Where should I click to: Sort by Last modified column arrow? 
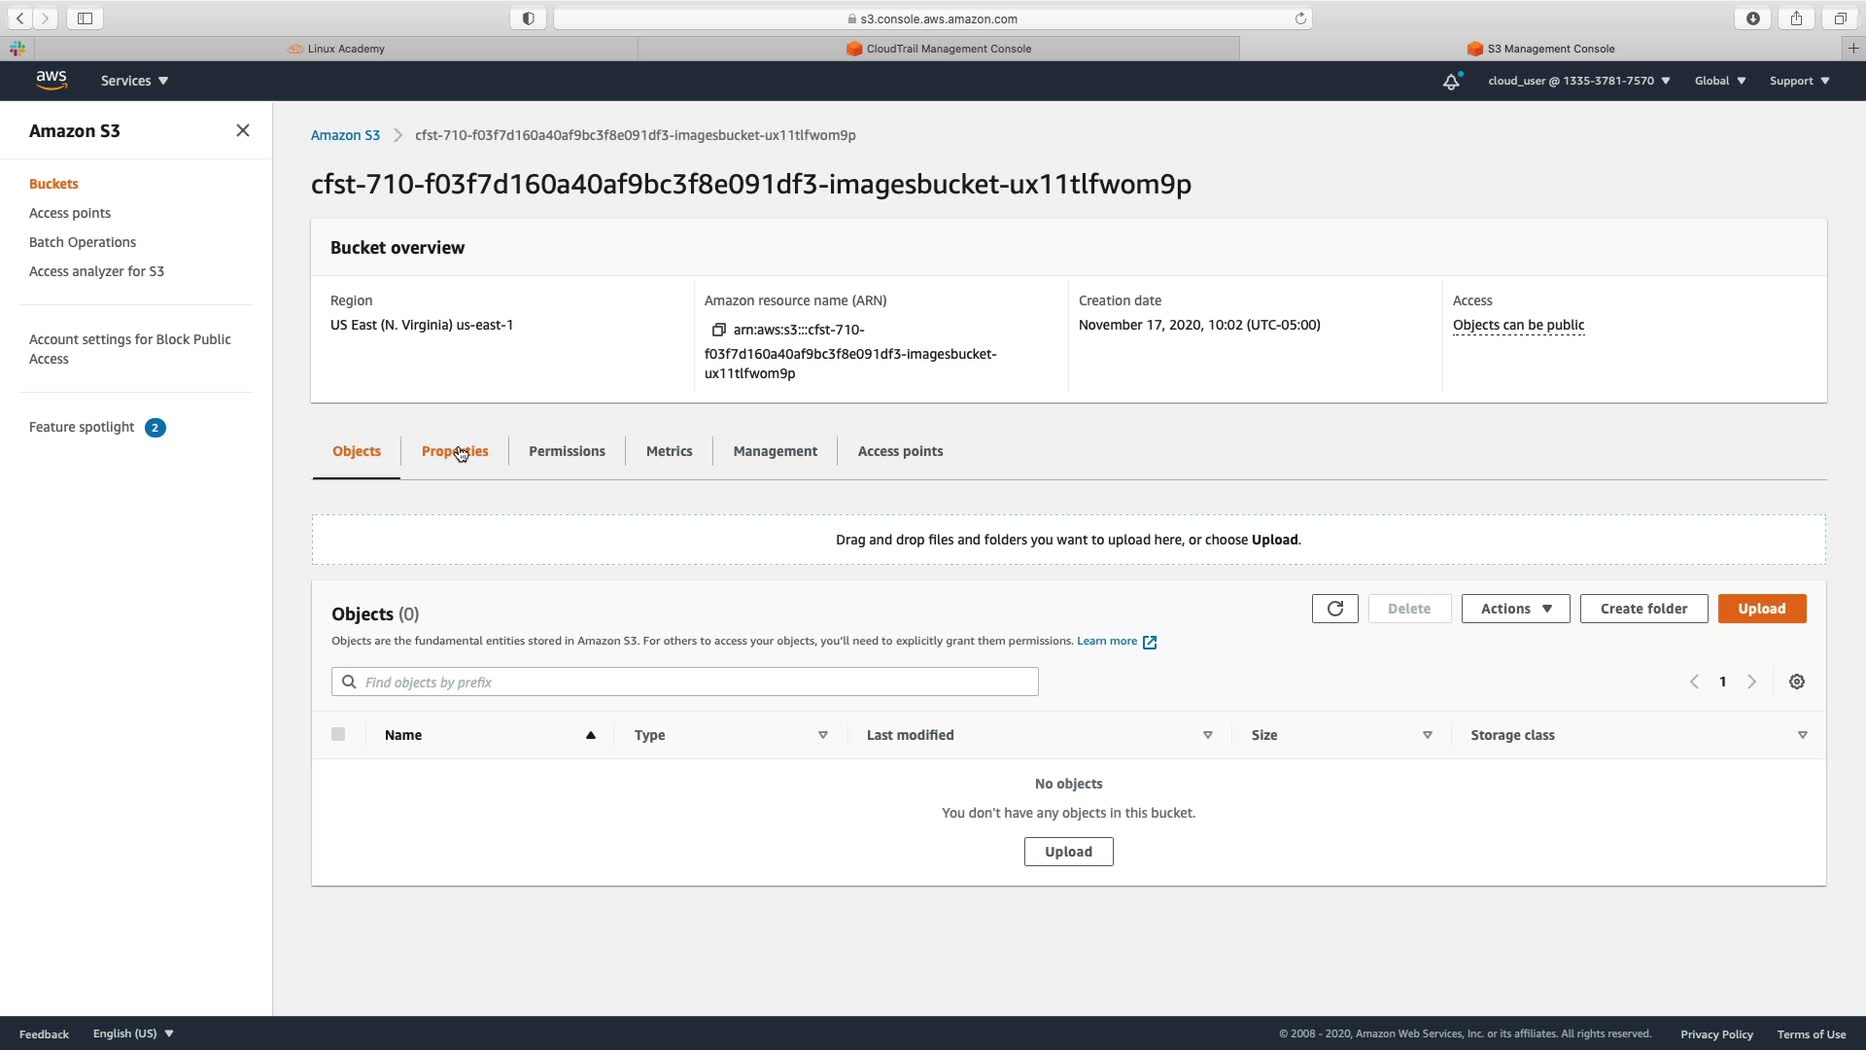tap(1208, 735)
